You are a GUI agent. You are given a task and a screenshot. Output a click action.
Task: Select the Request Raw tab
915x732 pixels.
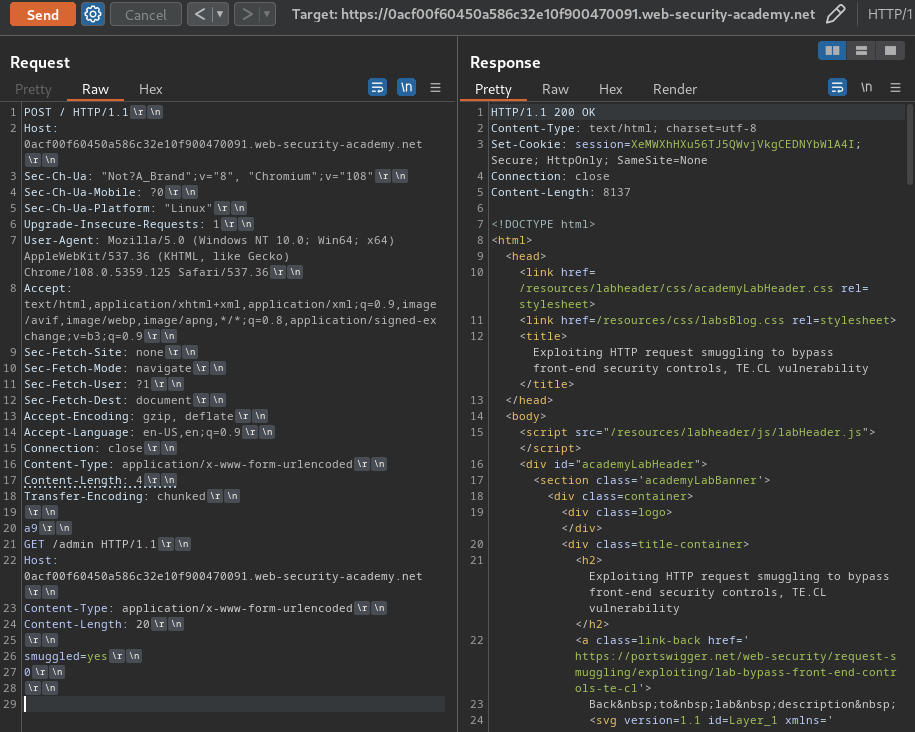[95, 89]
